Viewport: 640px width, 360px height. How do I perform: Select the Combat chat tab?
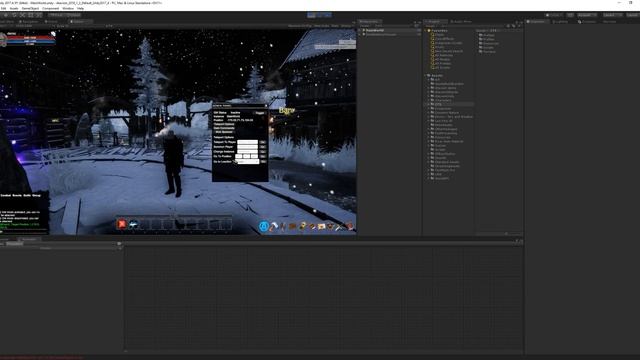[x=6, y=196]
